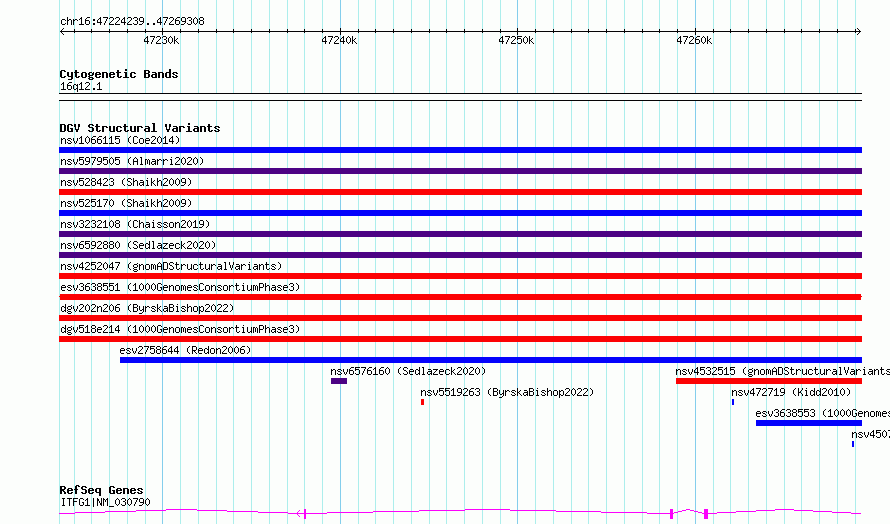Click the 47230k ruler tick label
This screenshot has width=890, height=524.
coord(161,40)
